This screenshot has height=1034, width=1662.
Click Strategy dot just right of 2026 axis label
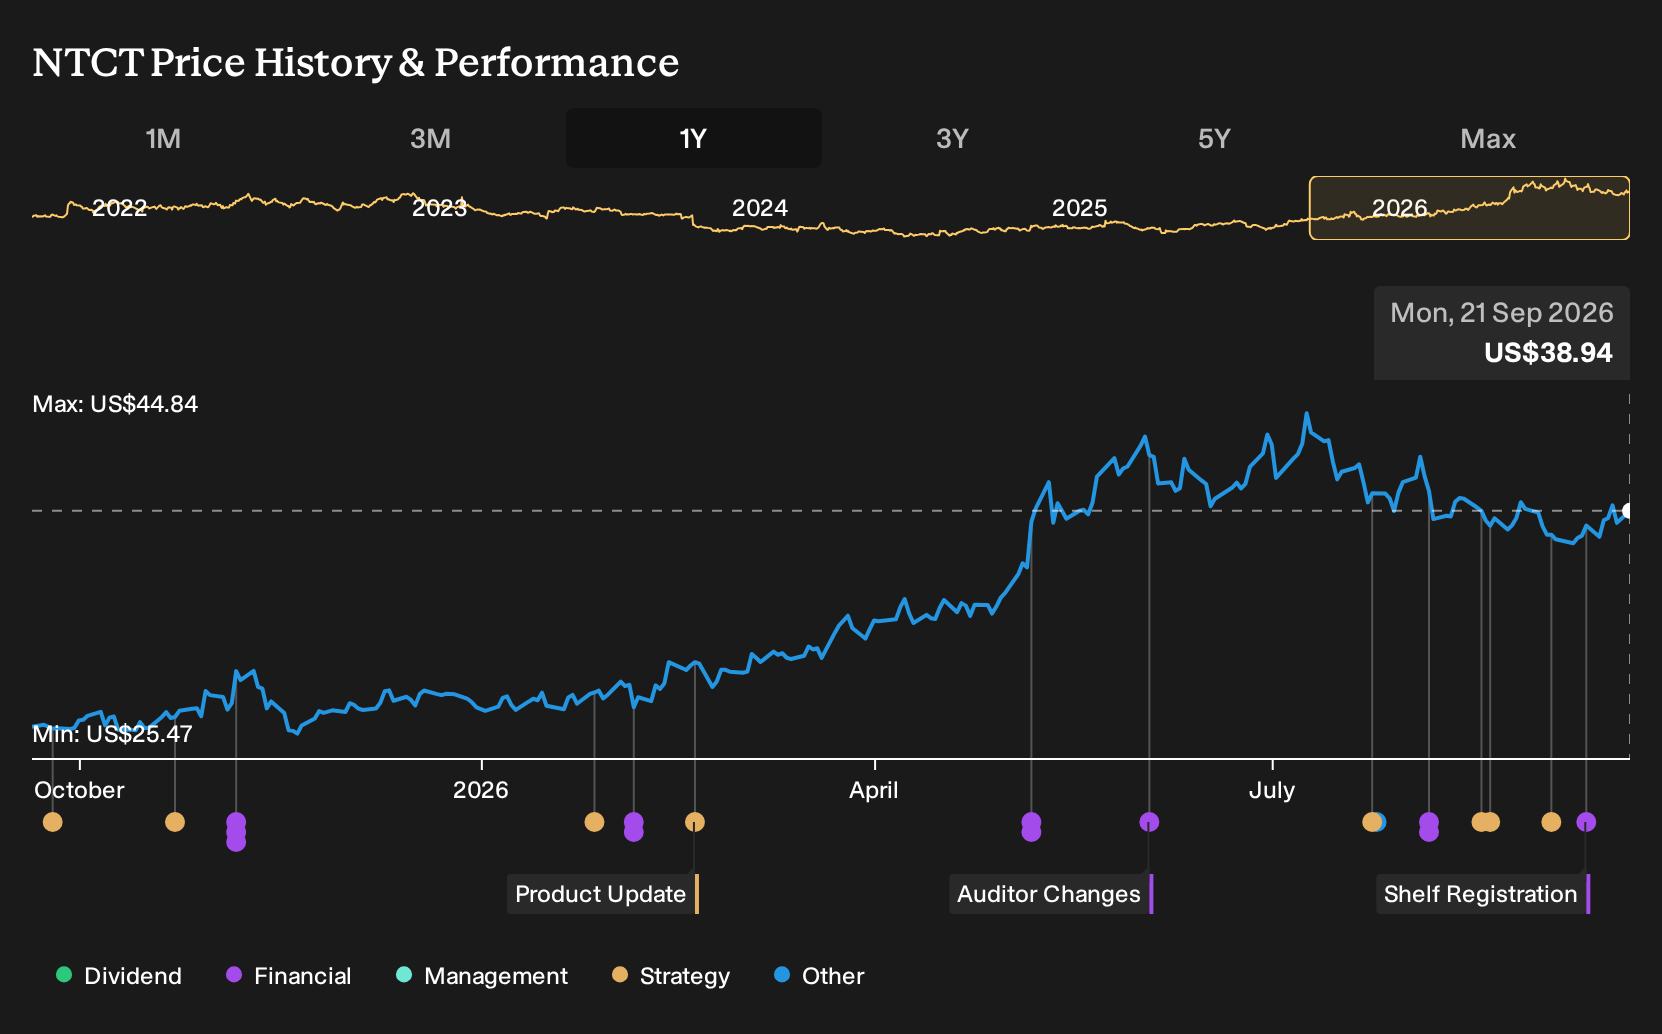(x=594, y=822)
